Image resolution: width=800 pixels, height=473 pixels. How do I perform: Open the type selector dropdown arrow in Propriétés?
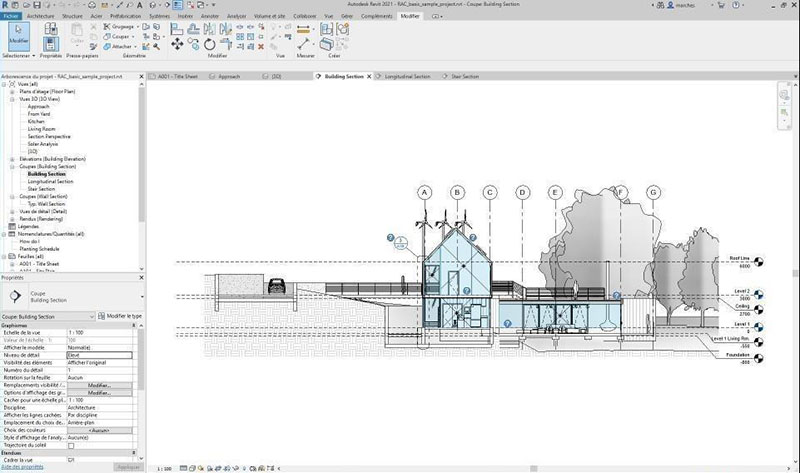pos(142,296)
